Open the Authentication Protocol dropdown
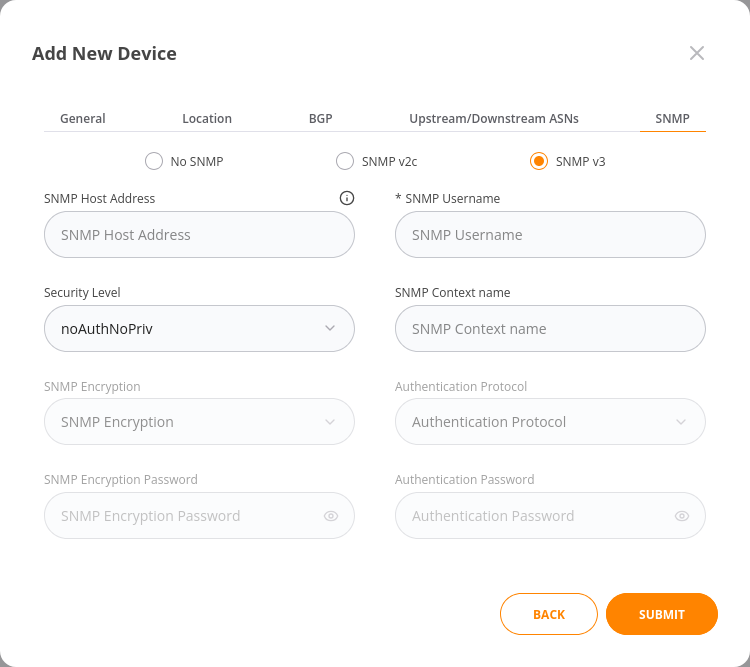Image resolution: width=750 pixels, height=667 pixels. (550, 422)
